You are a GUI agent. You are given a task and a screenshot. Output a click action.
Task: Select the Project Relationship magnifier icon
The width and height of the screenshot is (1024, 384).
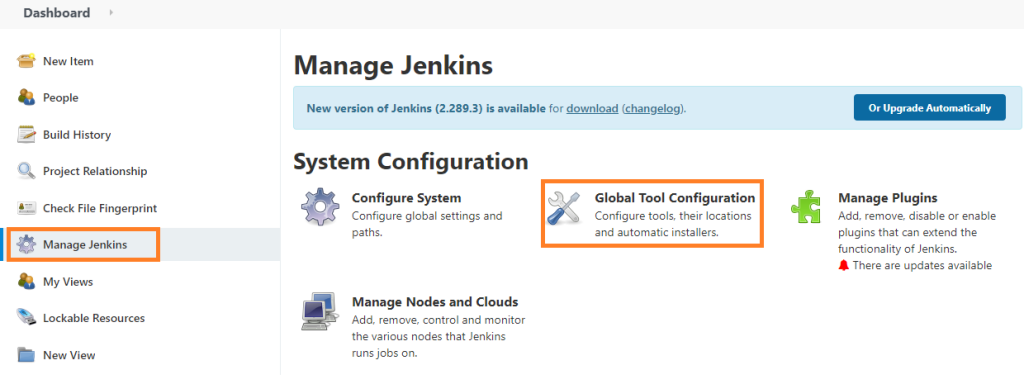click(26, 171)
